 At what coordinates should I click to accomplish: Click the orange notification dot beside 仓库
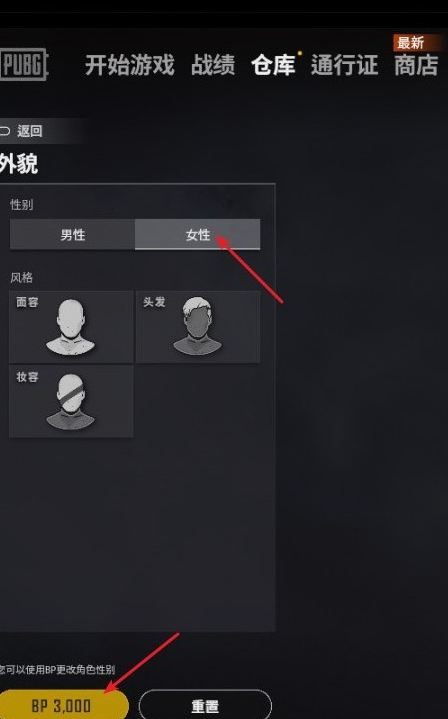[299, 53]
